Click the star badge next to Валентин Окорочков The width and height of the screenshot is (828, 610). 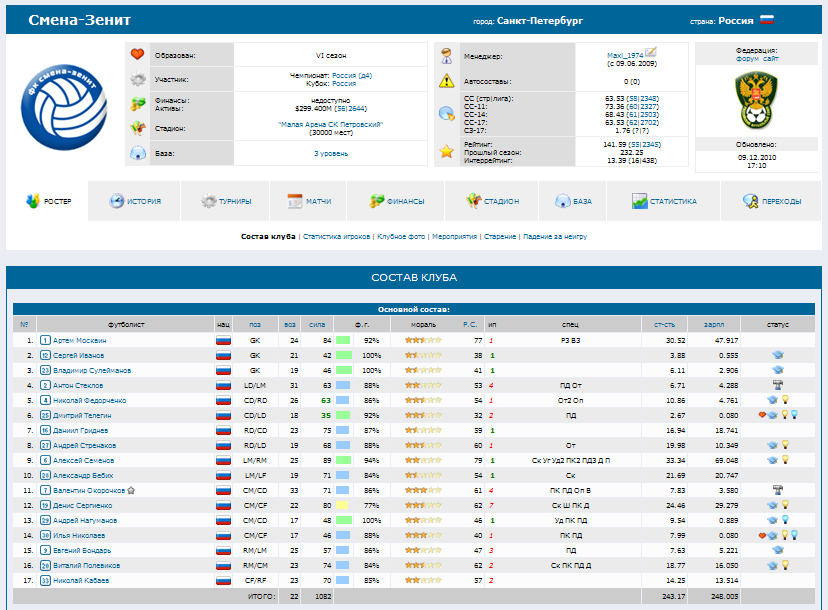pos(130,490)
